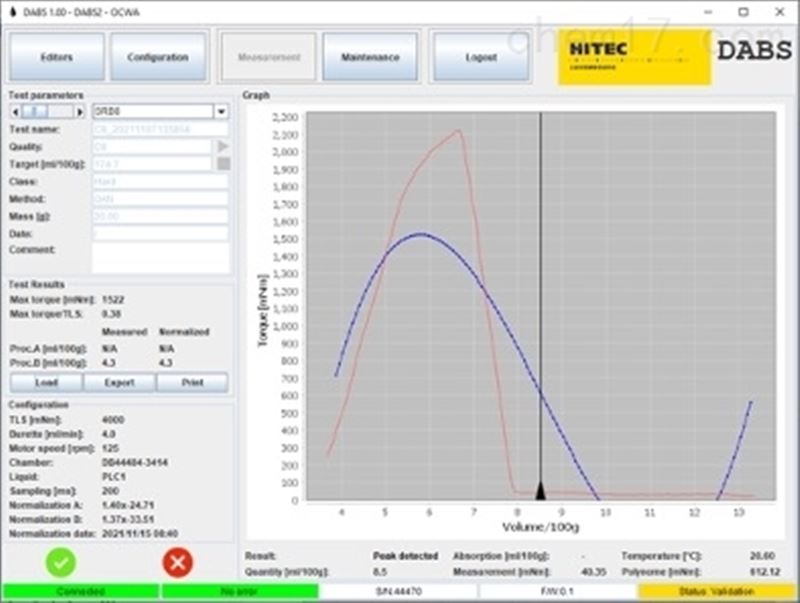Image resolution: width=800 pixels, height=603 pixels.
Task: Open the Maintenance section
Action: click(370, 57)
